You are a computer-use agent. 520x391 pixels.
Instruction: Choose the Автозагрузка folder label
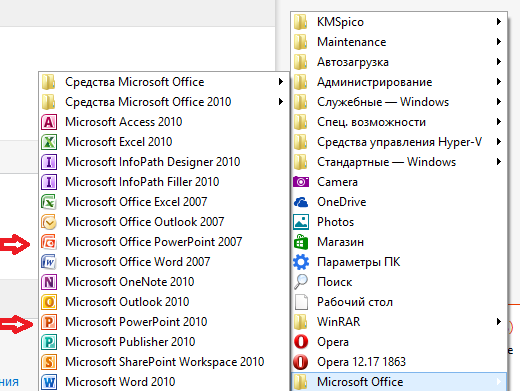[353, 62]
